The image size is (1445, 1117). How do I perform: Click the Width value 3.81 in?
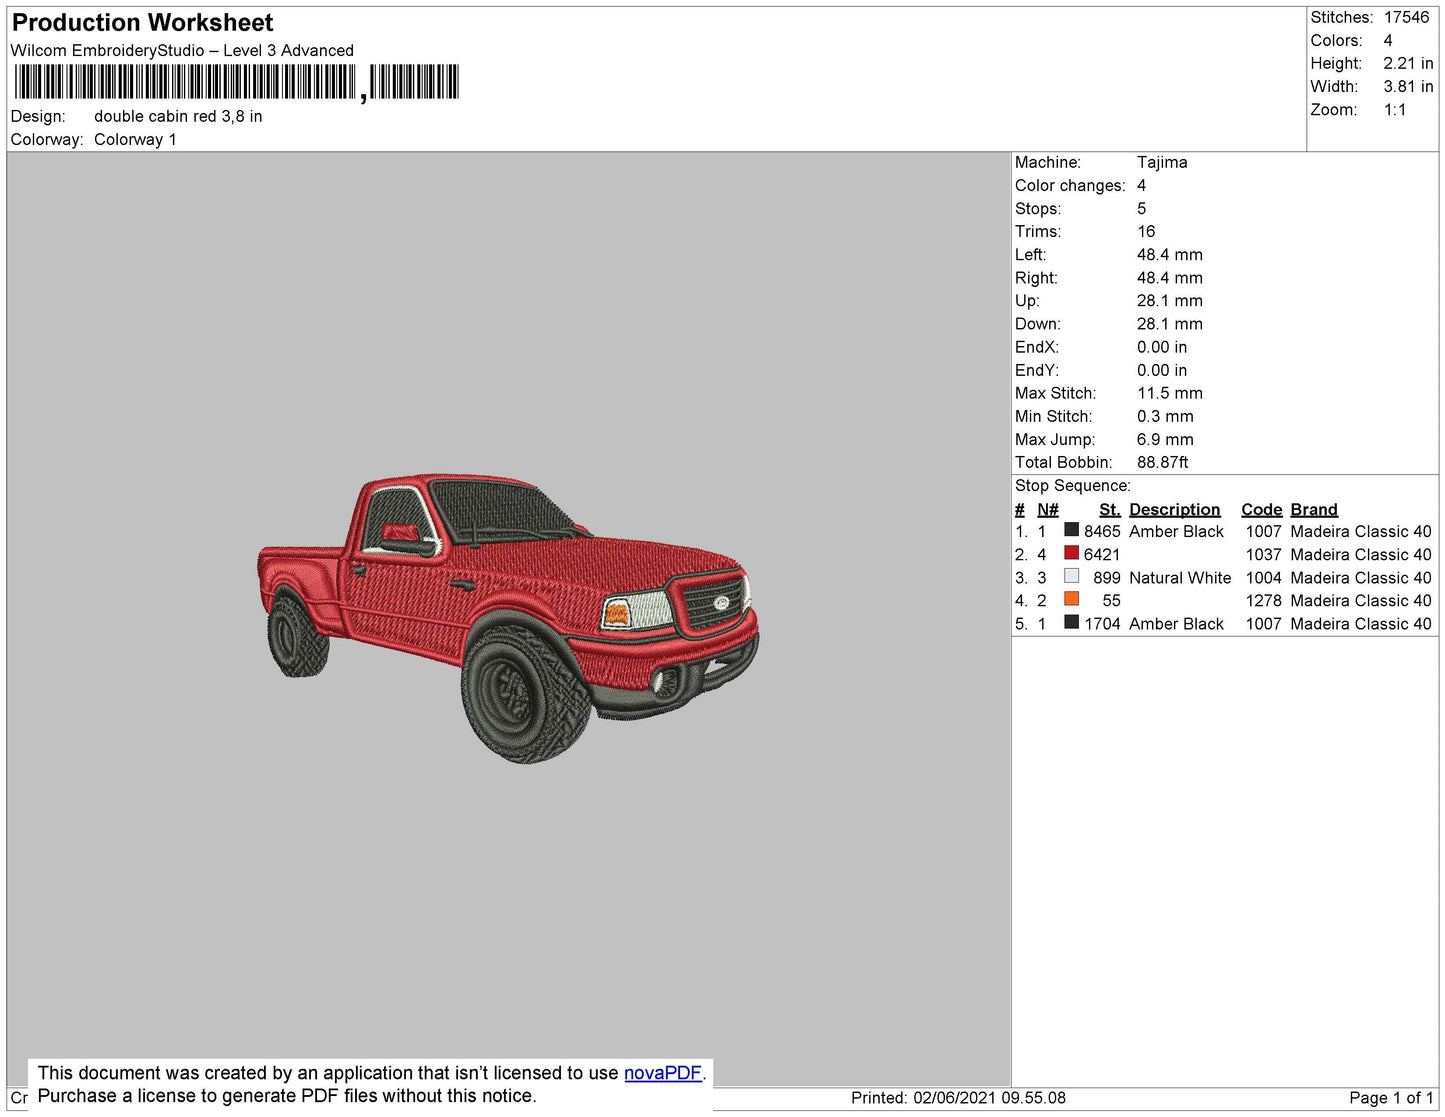1408,86
